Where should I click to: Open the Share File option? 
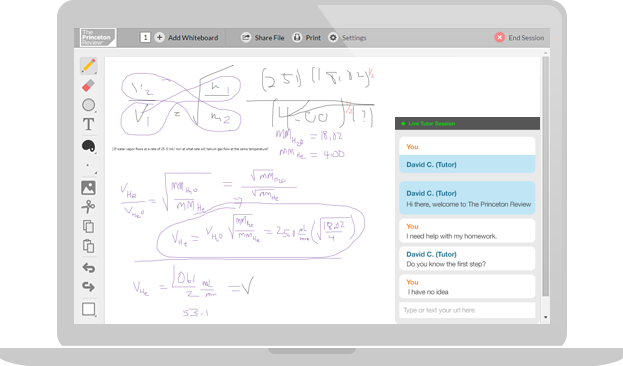click(263, 38)
